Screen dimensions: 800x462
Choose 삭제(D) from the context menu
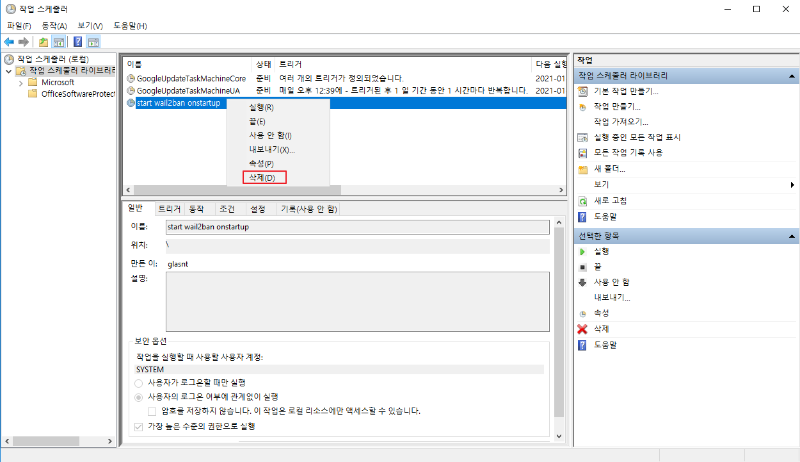(263, 177)
